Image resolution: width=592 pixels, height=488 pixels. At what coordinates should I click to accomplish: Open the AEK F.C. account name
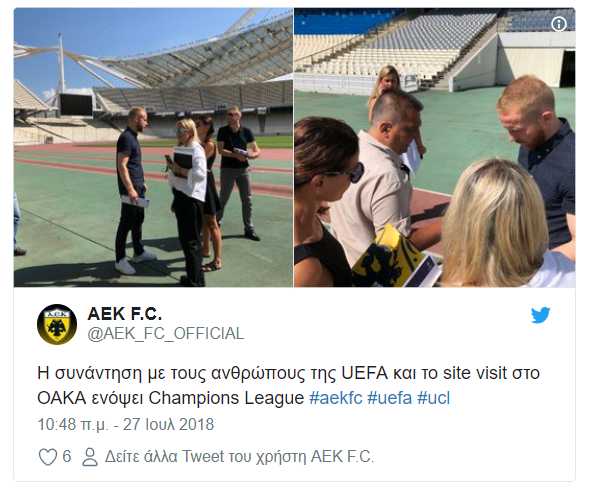[125, 313]
